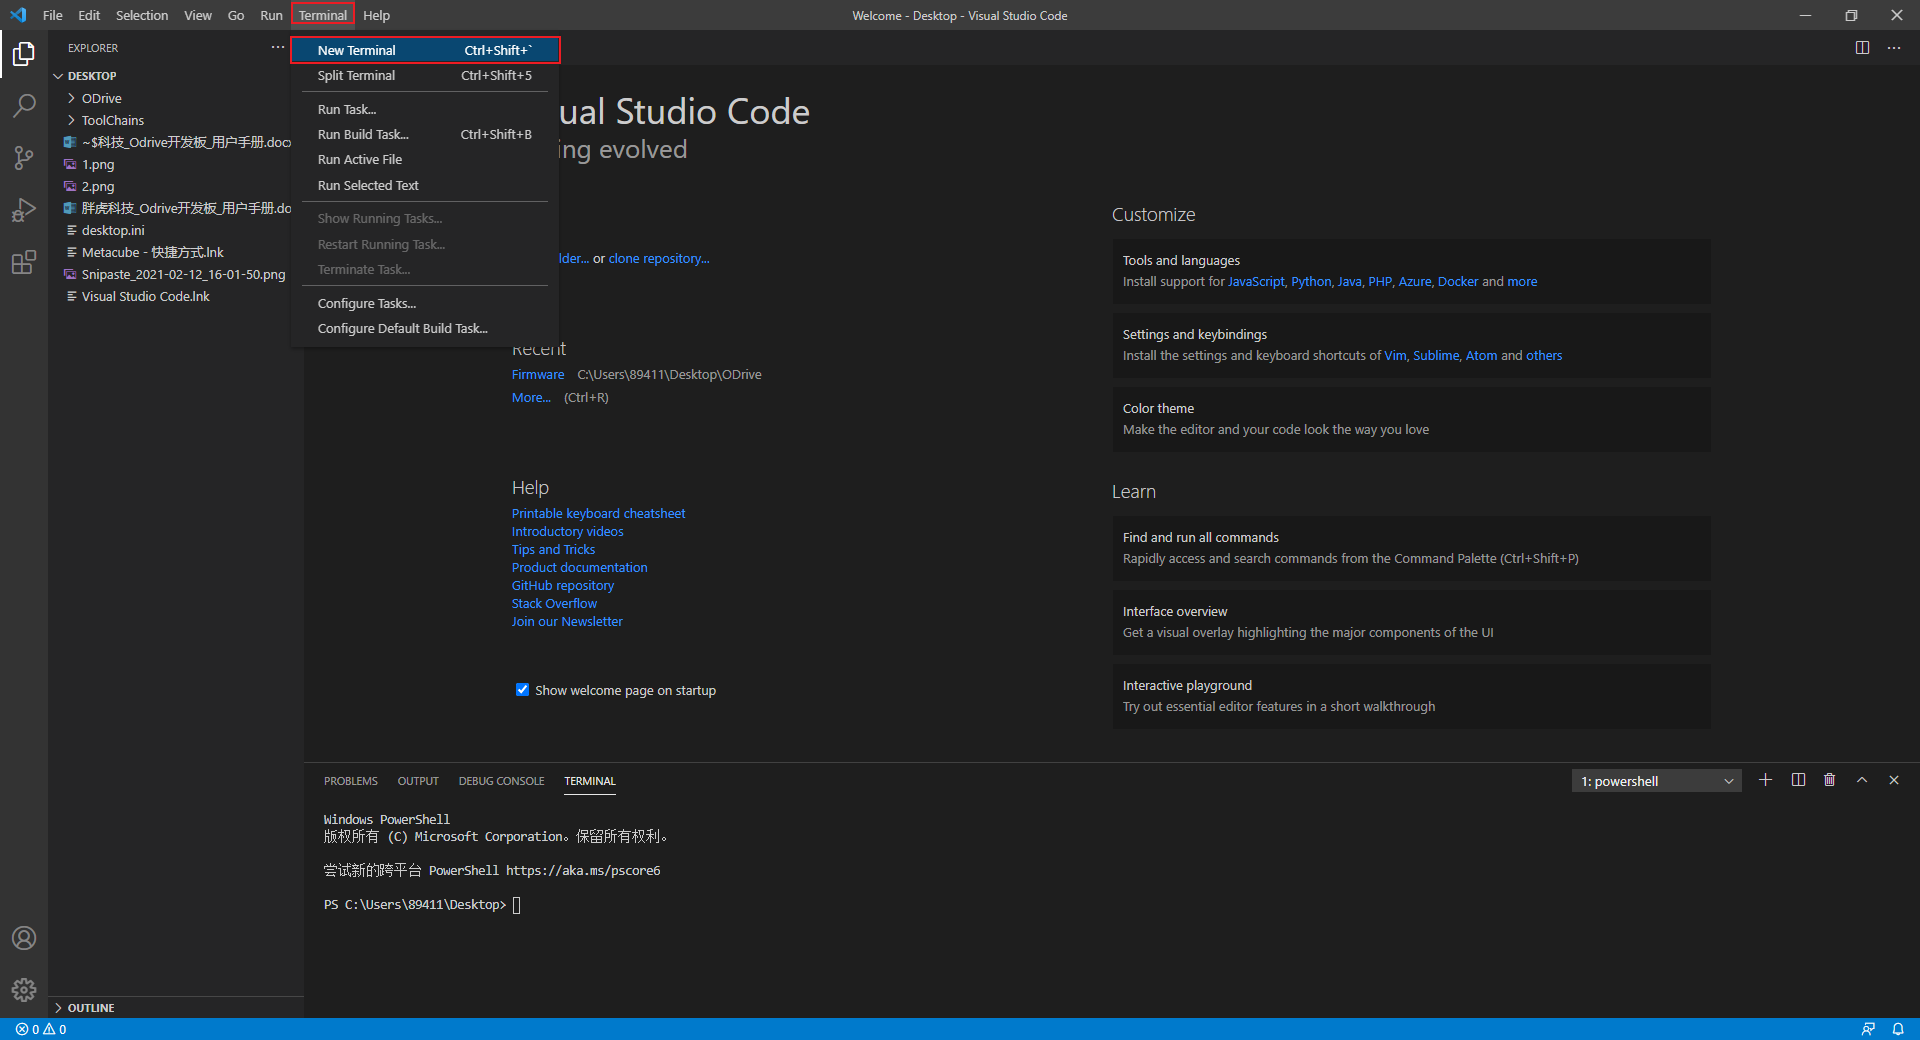Open the Search view icon
The image size is (1920, 1040).
[24, 105]
